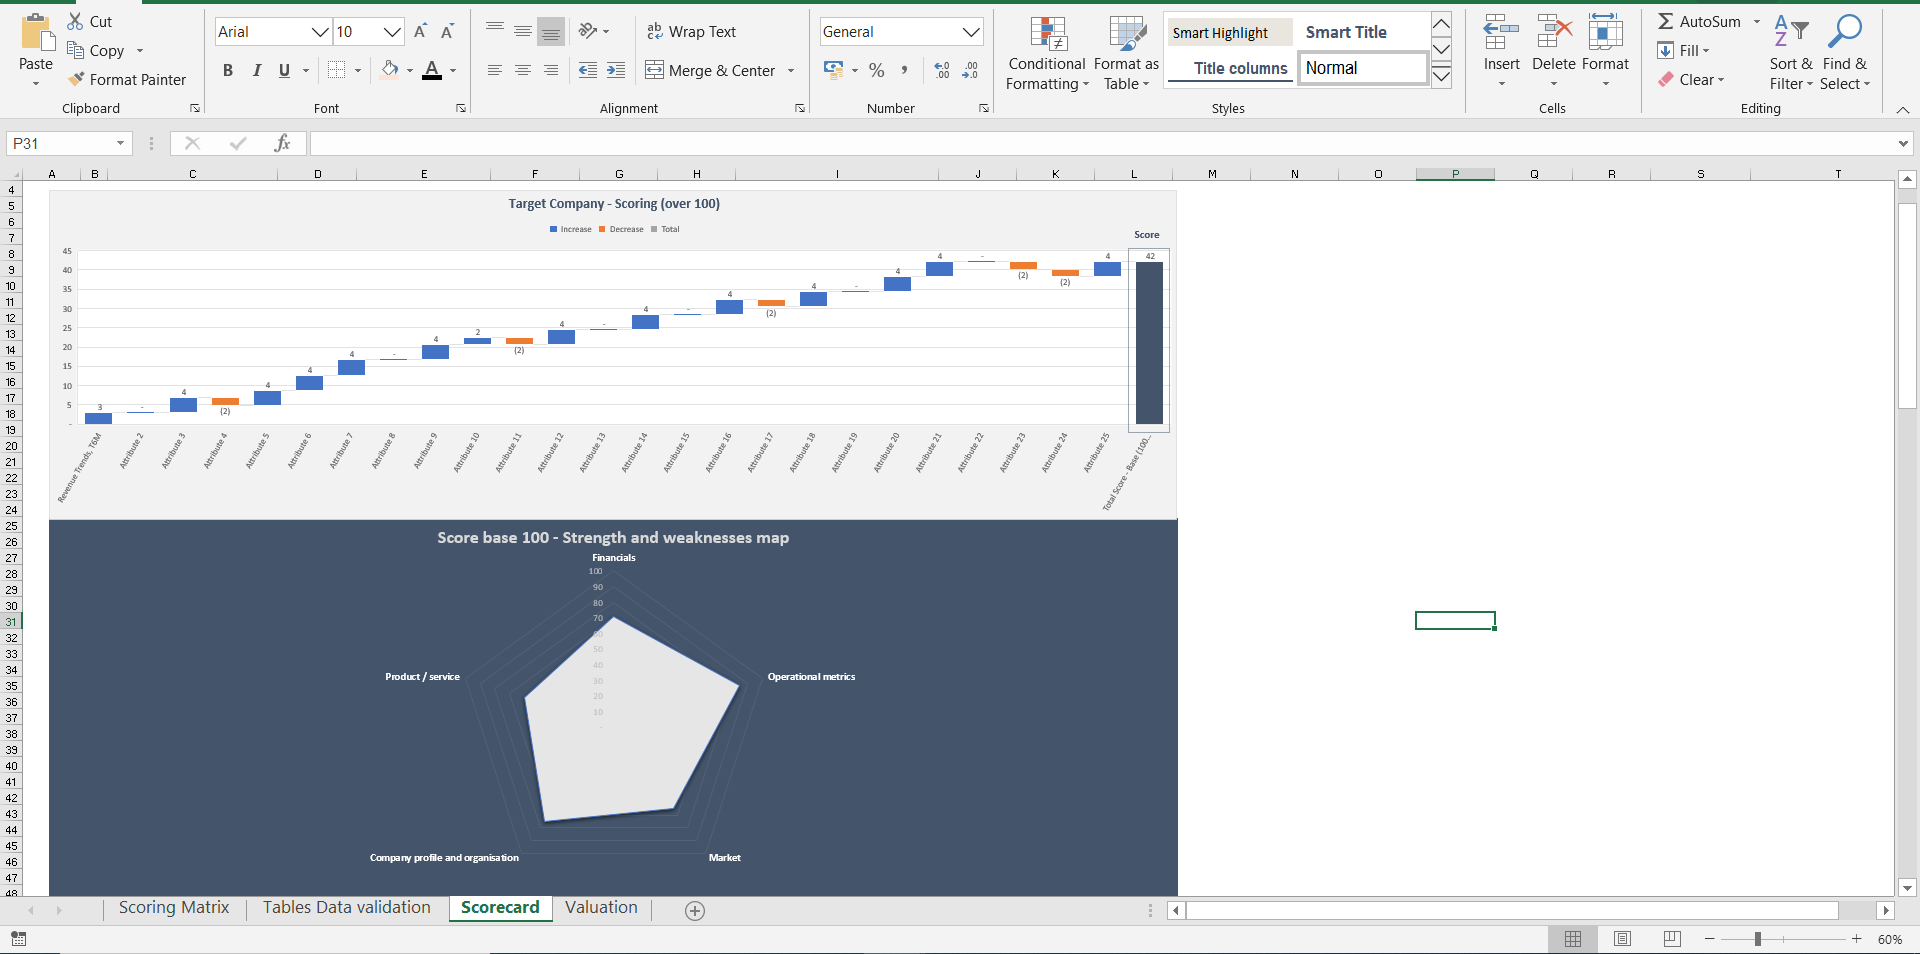The image size is (1920, 954).
Task: Apply percent style
Action: (x=877, y=70)
